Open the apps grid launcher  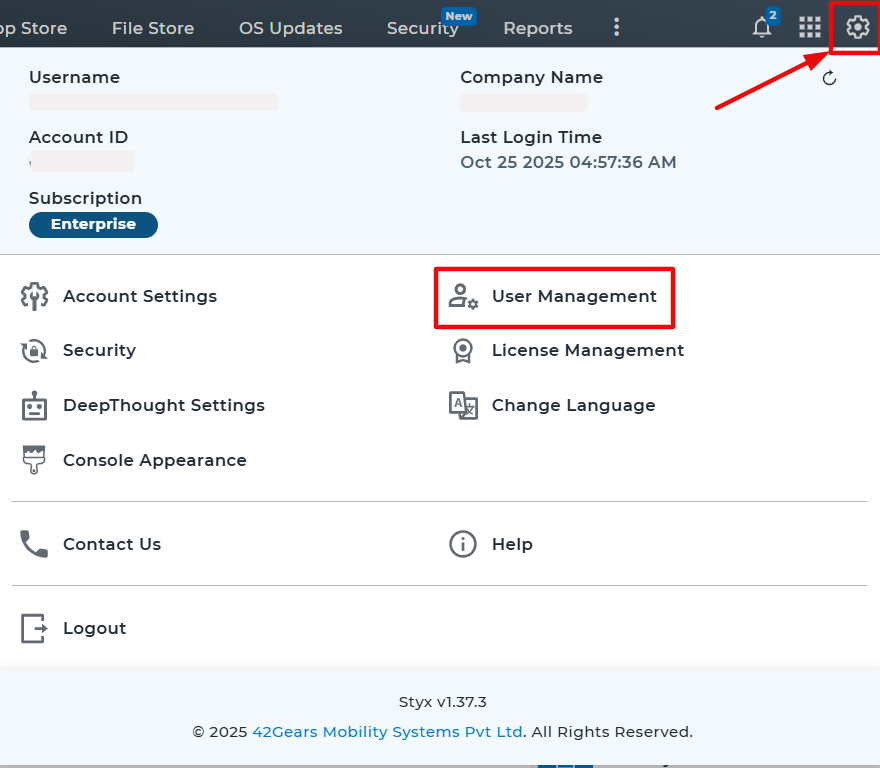pyautogui.click(x=809, y=28)
